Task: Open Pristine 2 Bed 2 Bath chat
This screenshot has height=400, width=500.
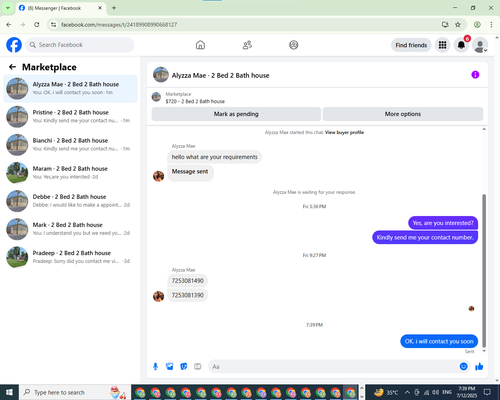Action: point(70,116)
